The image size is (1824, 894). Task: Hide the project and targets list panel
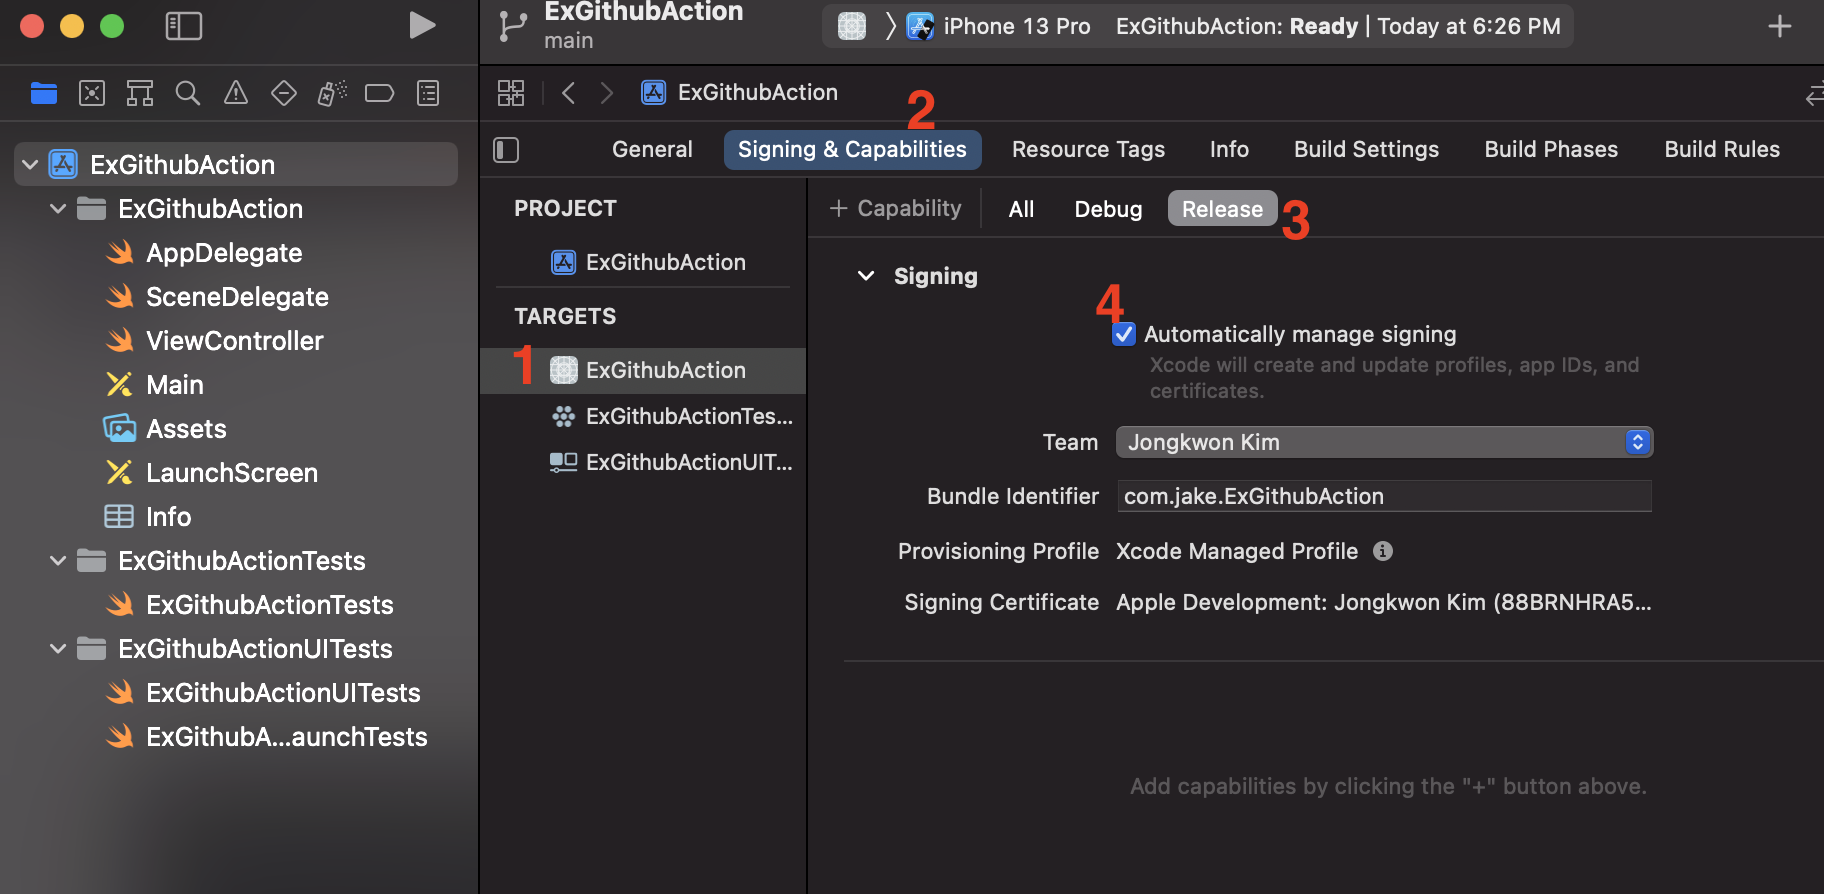pyautogui.click(x=507, y=150)
